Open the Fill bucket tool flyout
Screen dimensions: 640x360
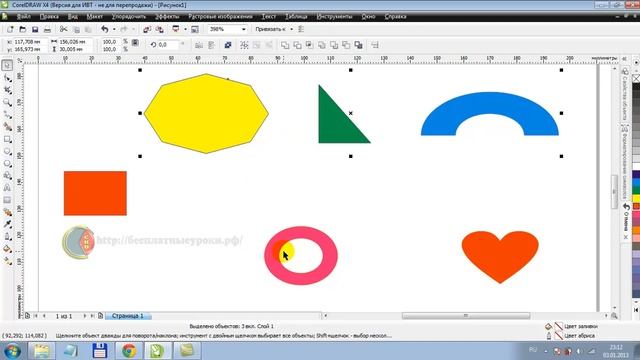7,249
